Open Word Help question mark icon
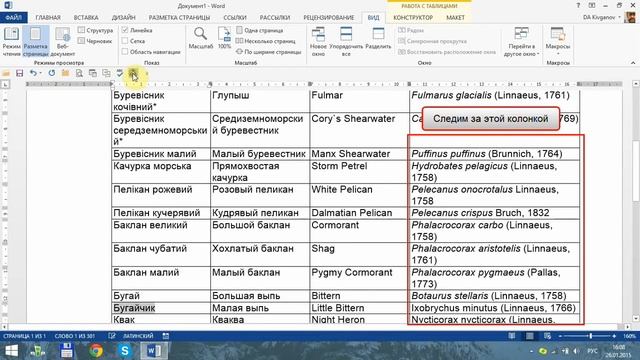This screenshot has height=360, width=640. (578, 6)
